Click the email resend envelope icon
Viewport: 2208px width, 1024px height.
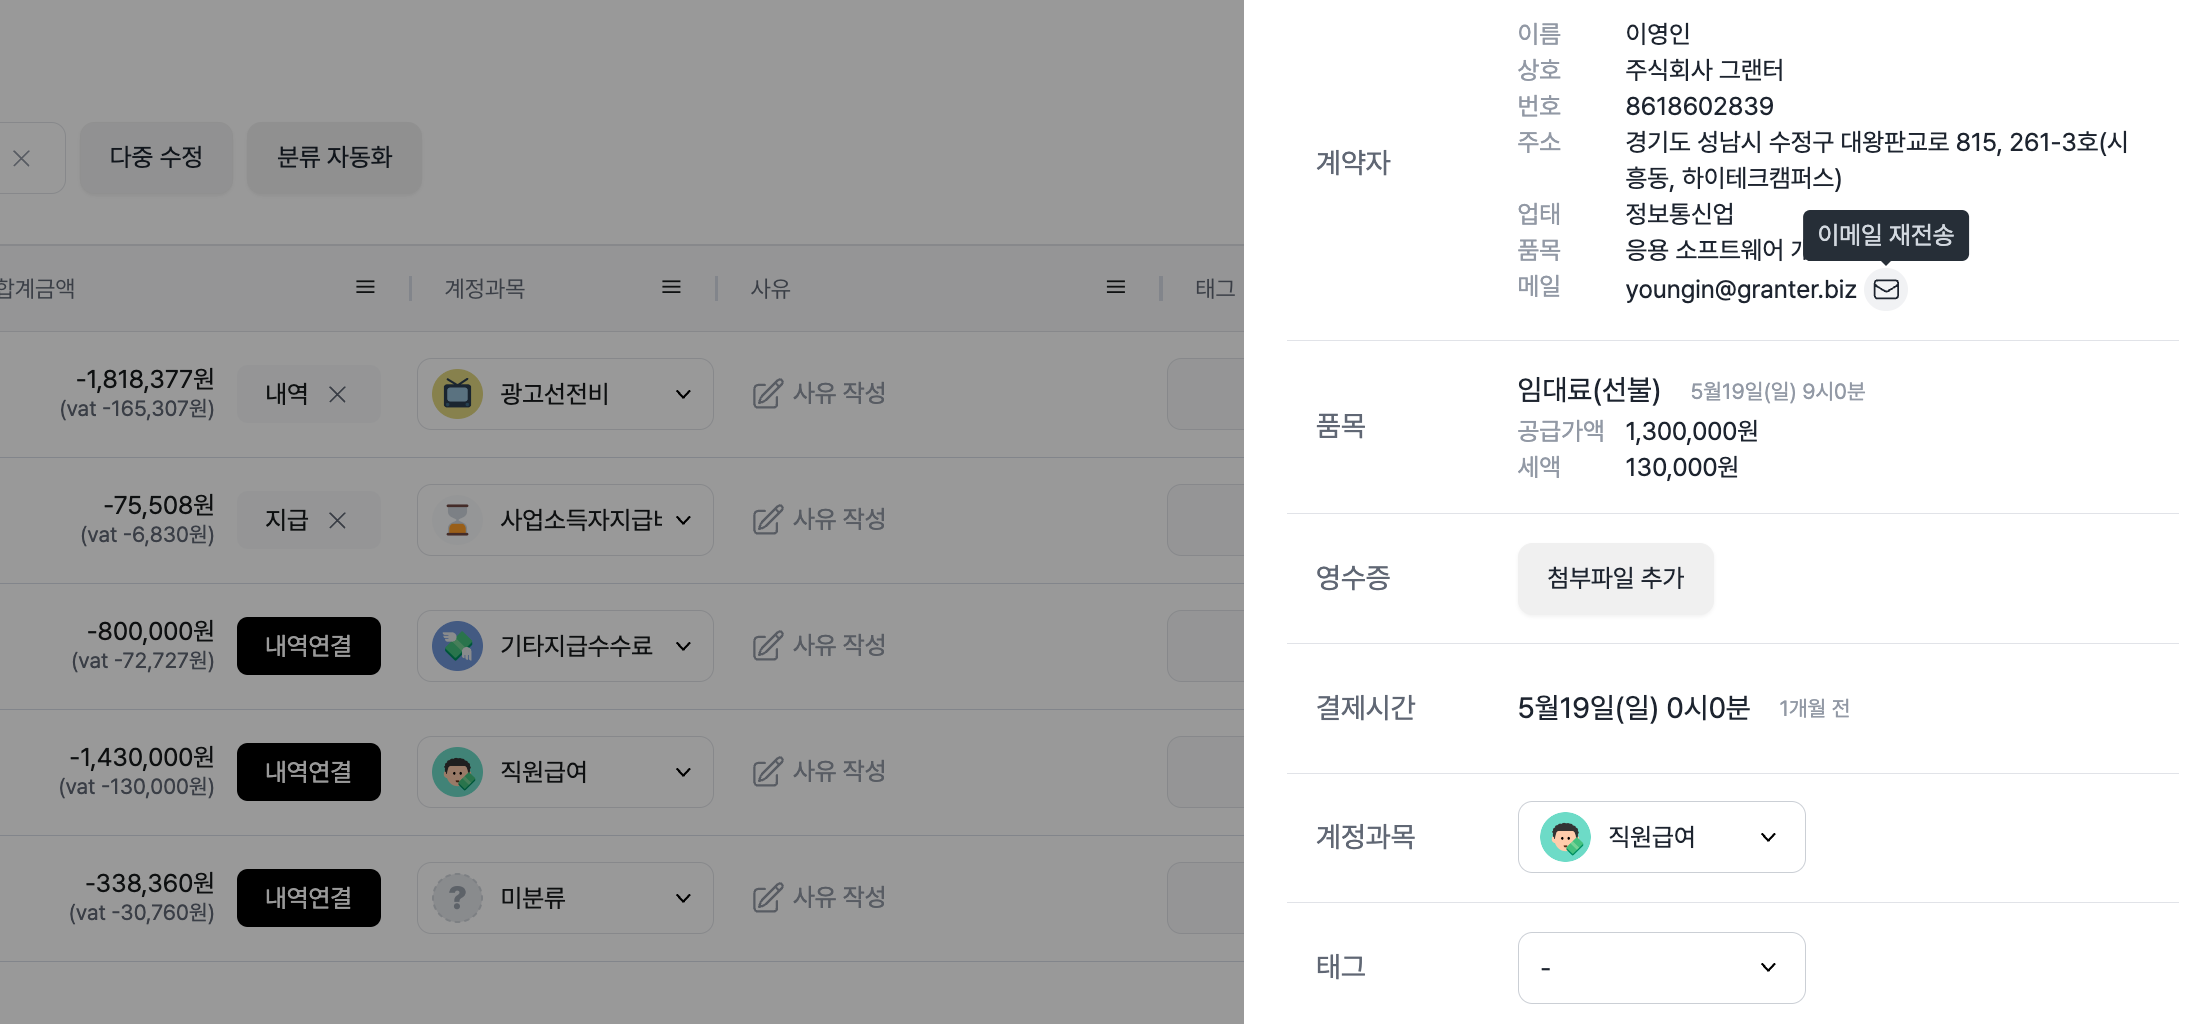1886,289
